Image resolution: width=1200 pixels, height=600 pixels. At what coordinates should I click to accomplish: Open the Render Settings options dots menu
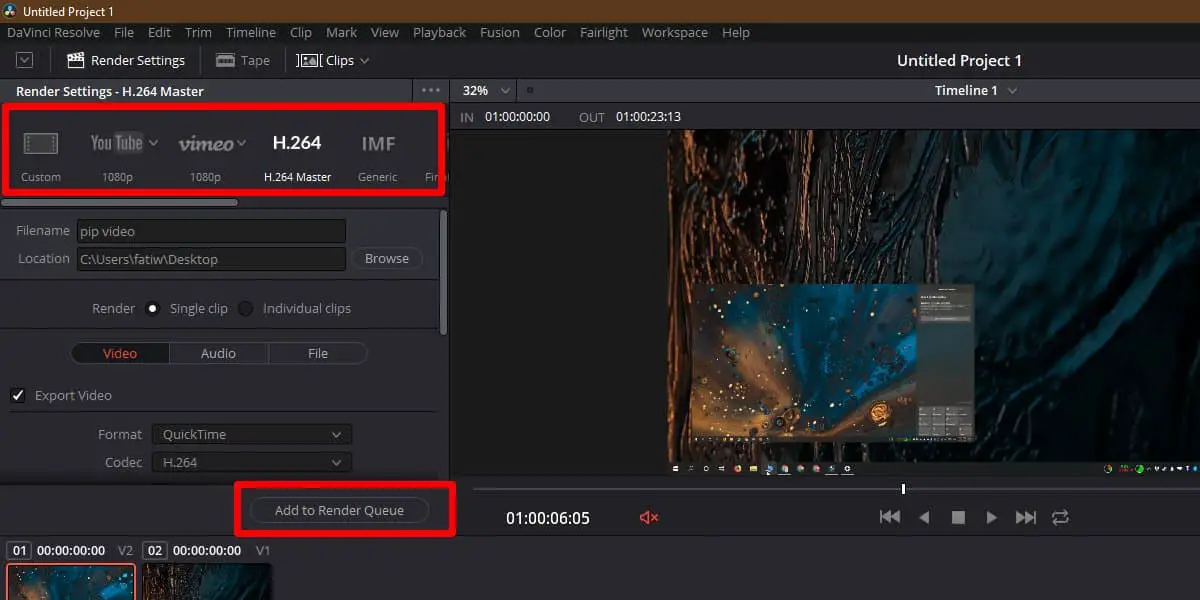[431, 90]
